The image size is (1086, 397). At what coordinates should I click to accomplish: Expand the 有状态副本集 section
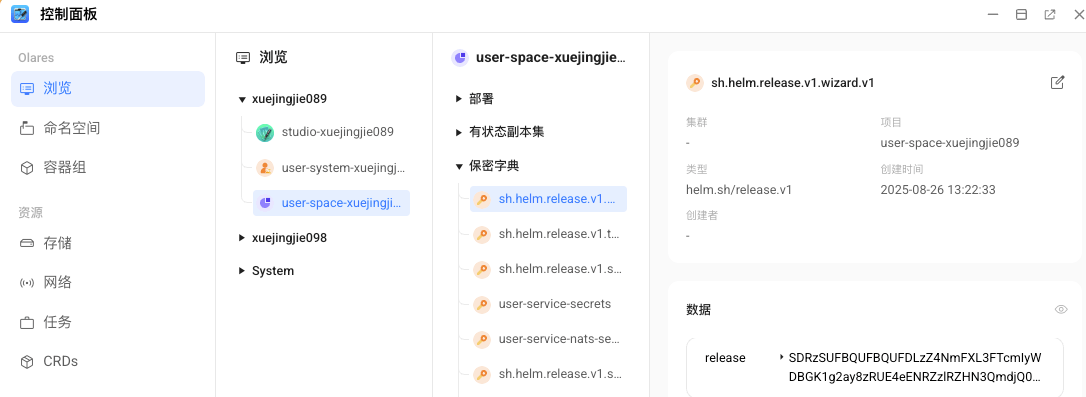click(x=459, y=132)
